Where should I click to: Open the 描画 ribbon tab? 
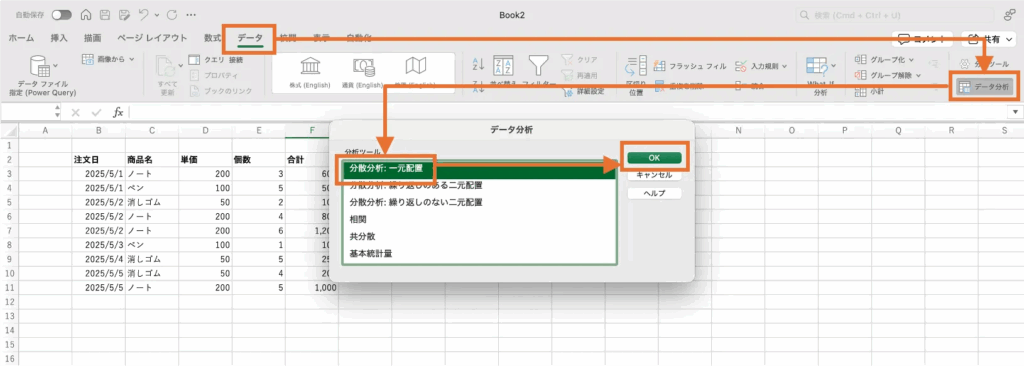tap(92, 38)
